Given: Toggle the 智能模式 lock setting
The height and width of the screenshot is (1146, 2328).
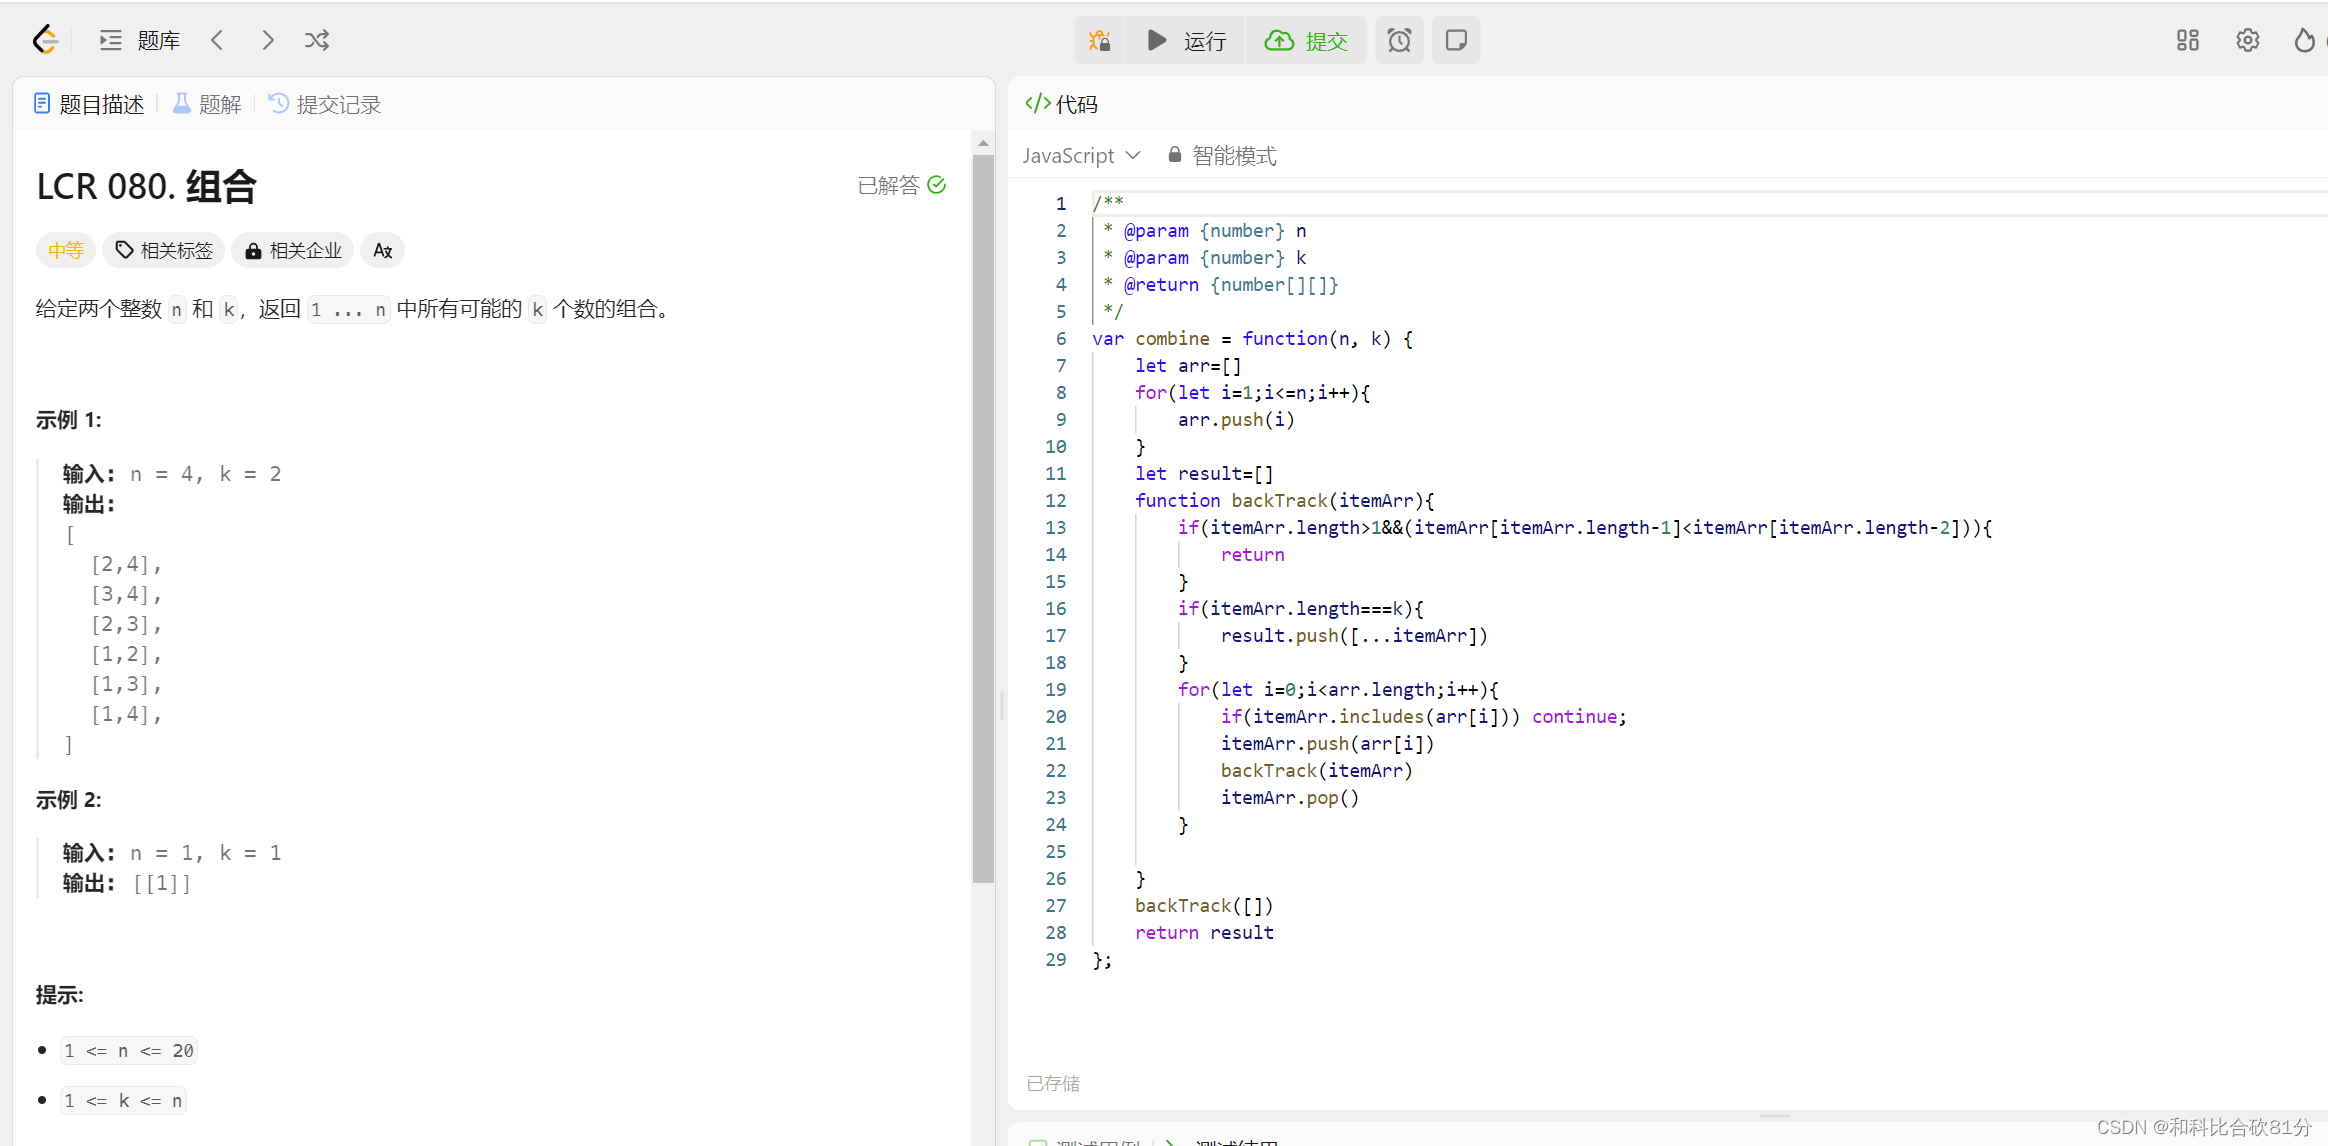Looking at the screenshot, I should 1222,156.
